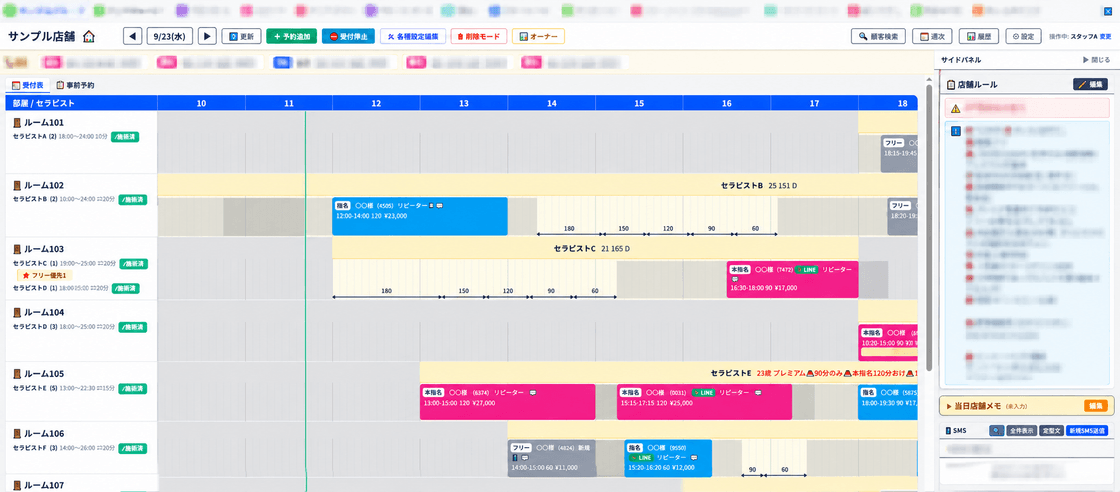Open 各種設定編集 settings editor

click(x=413, y=36)
